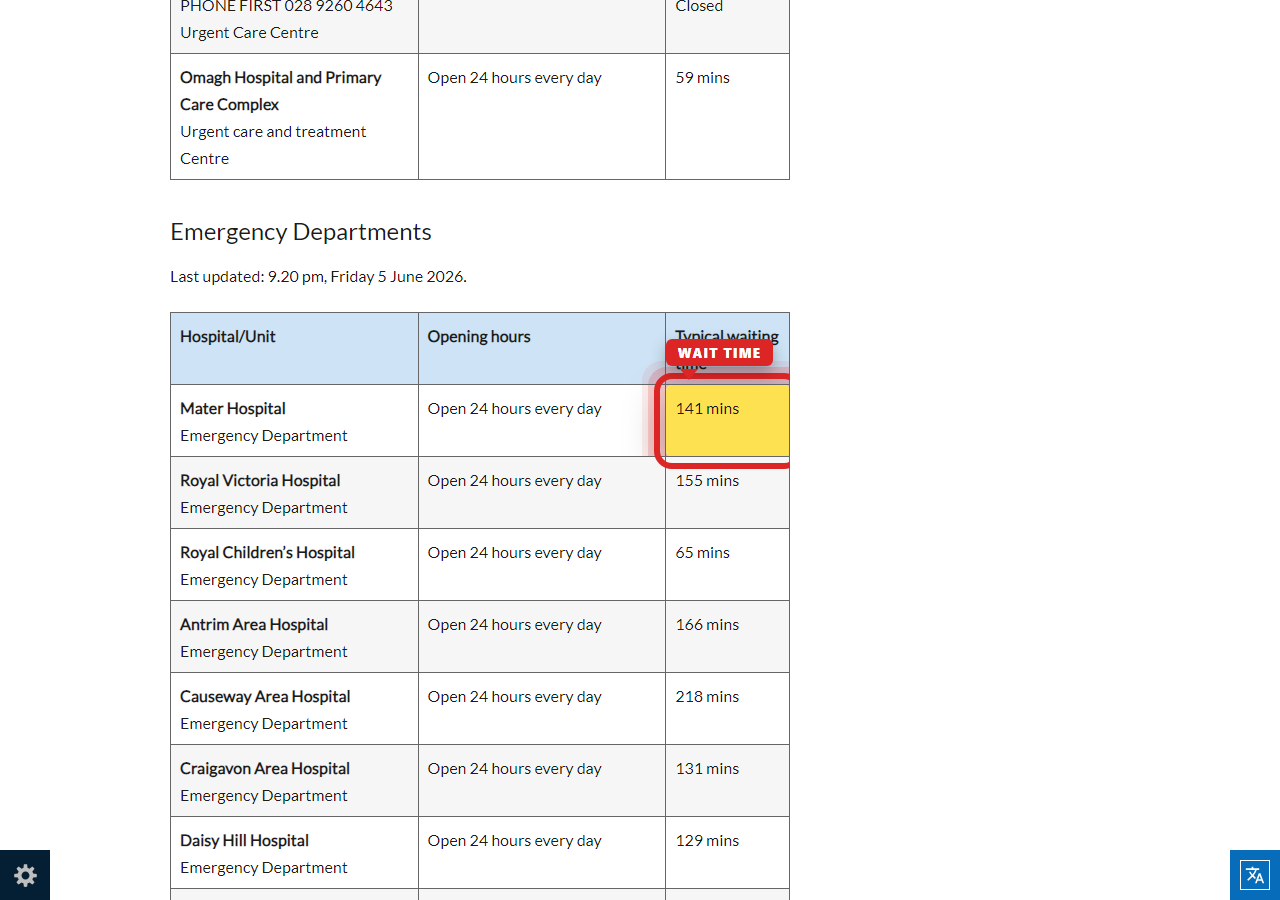This screenshot has width=1280, height=900.
Task: Select Royal Victoria Hospital name
Action: (x=260, y=480)
